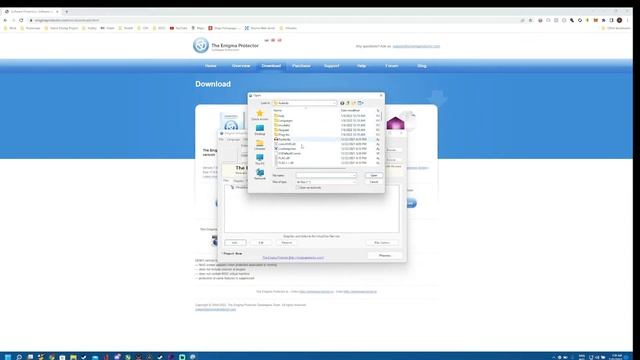Viewport: 640px width, 360px height.
Task: Go back in Chrome browser
Action: [x=5, y=20]
